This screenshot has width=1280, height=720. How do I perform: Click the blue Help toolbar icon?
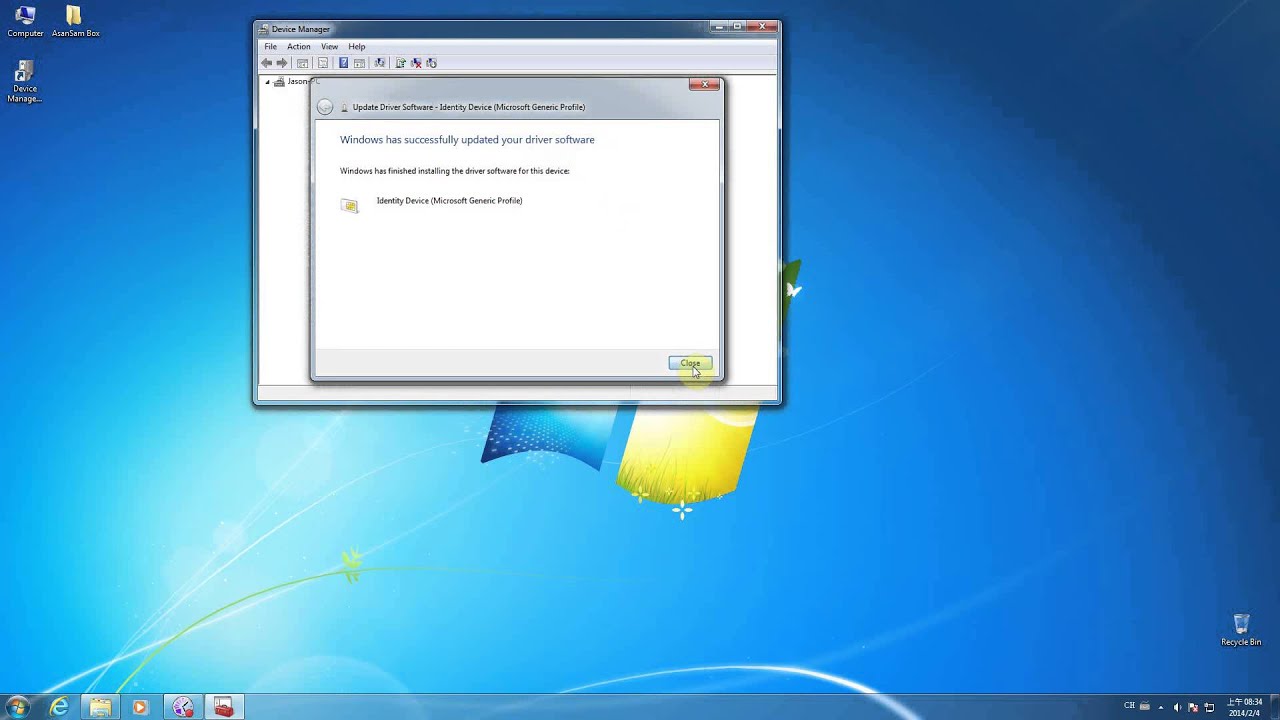343,63
